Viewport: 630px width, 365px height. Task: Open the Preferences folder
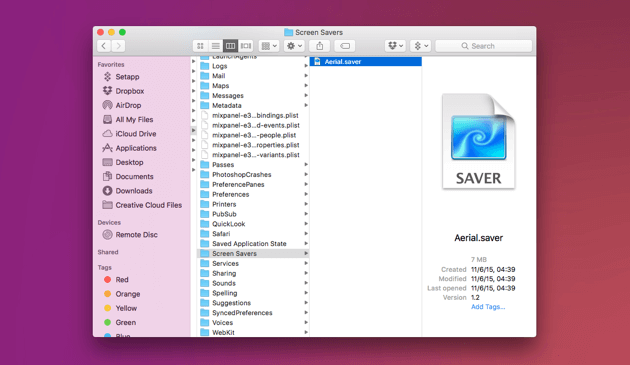tap(253, 195)
